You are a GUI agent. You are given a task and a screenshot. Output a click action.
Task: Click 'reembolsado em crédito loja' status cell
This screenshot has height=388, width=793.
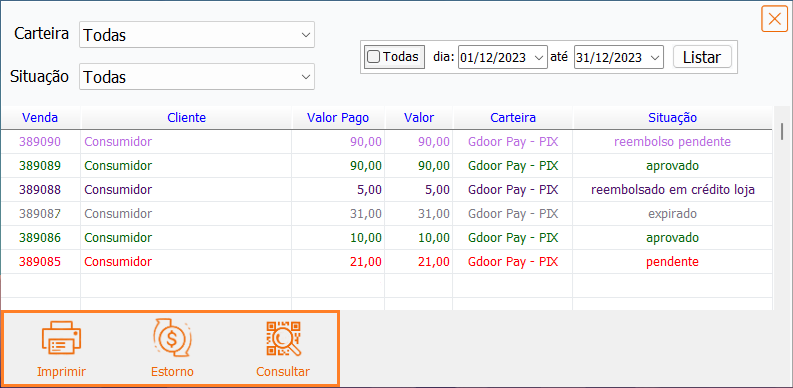(x=672, y=190)
